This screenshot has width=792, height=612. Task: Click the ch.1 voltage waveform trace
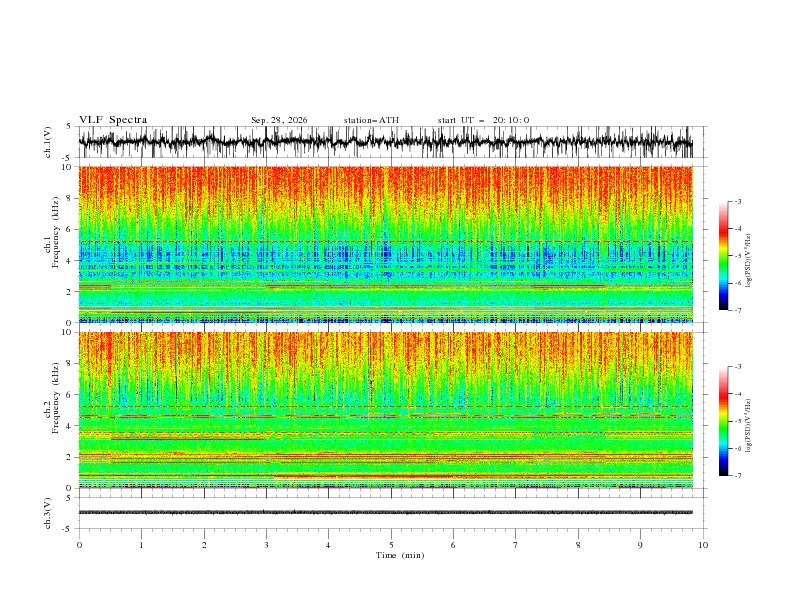tap(385, 142)
